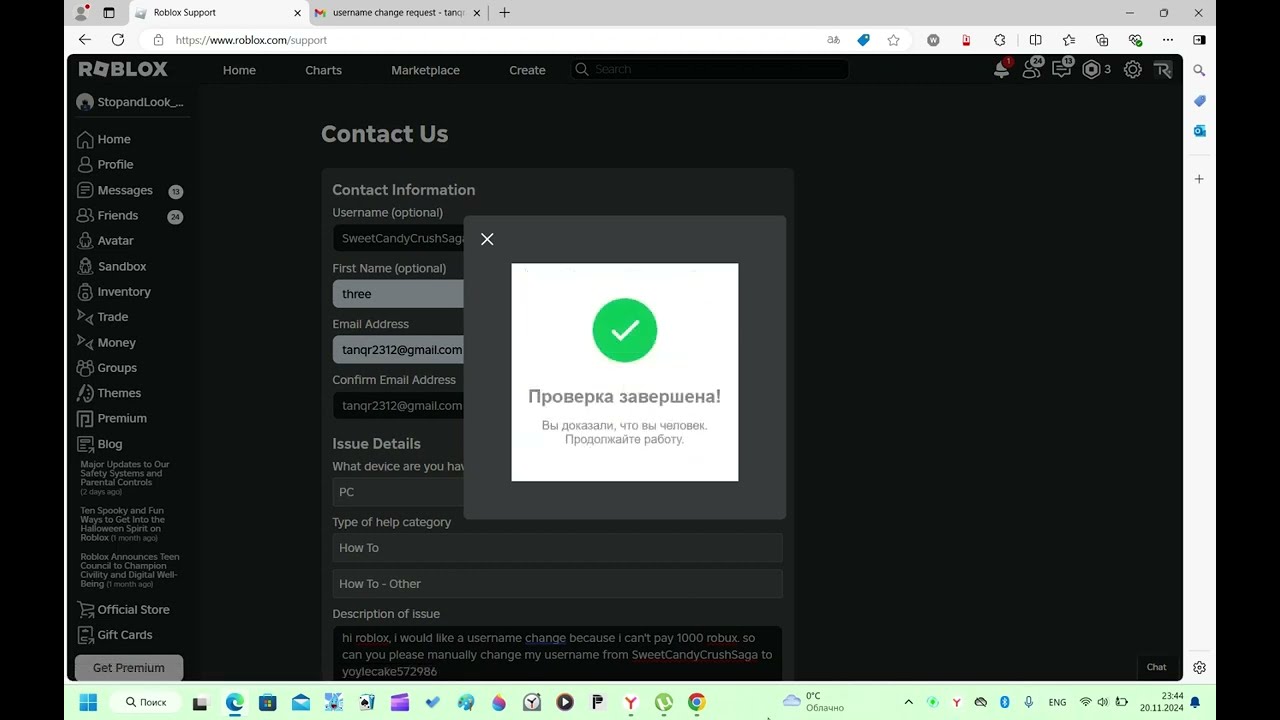Screen dimensions: 1280x720
Task: Go back in the browser
Action: coord(85,40)
